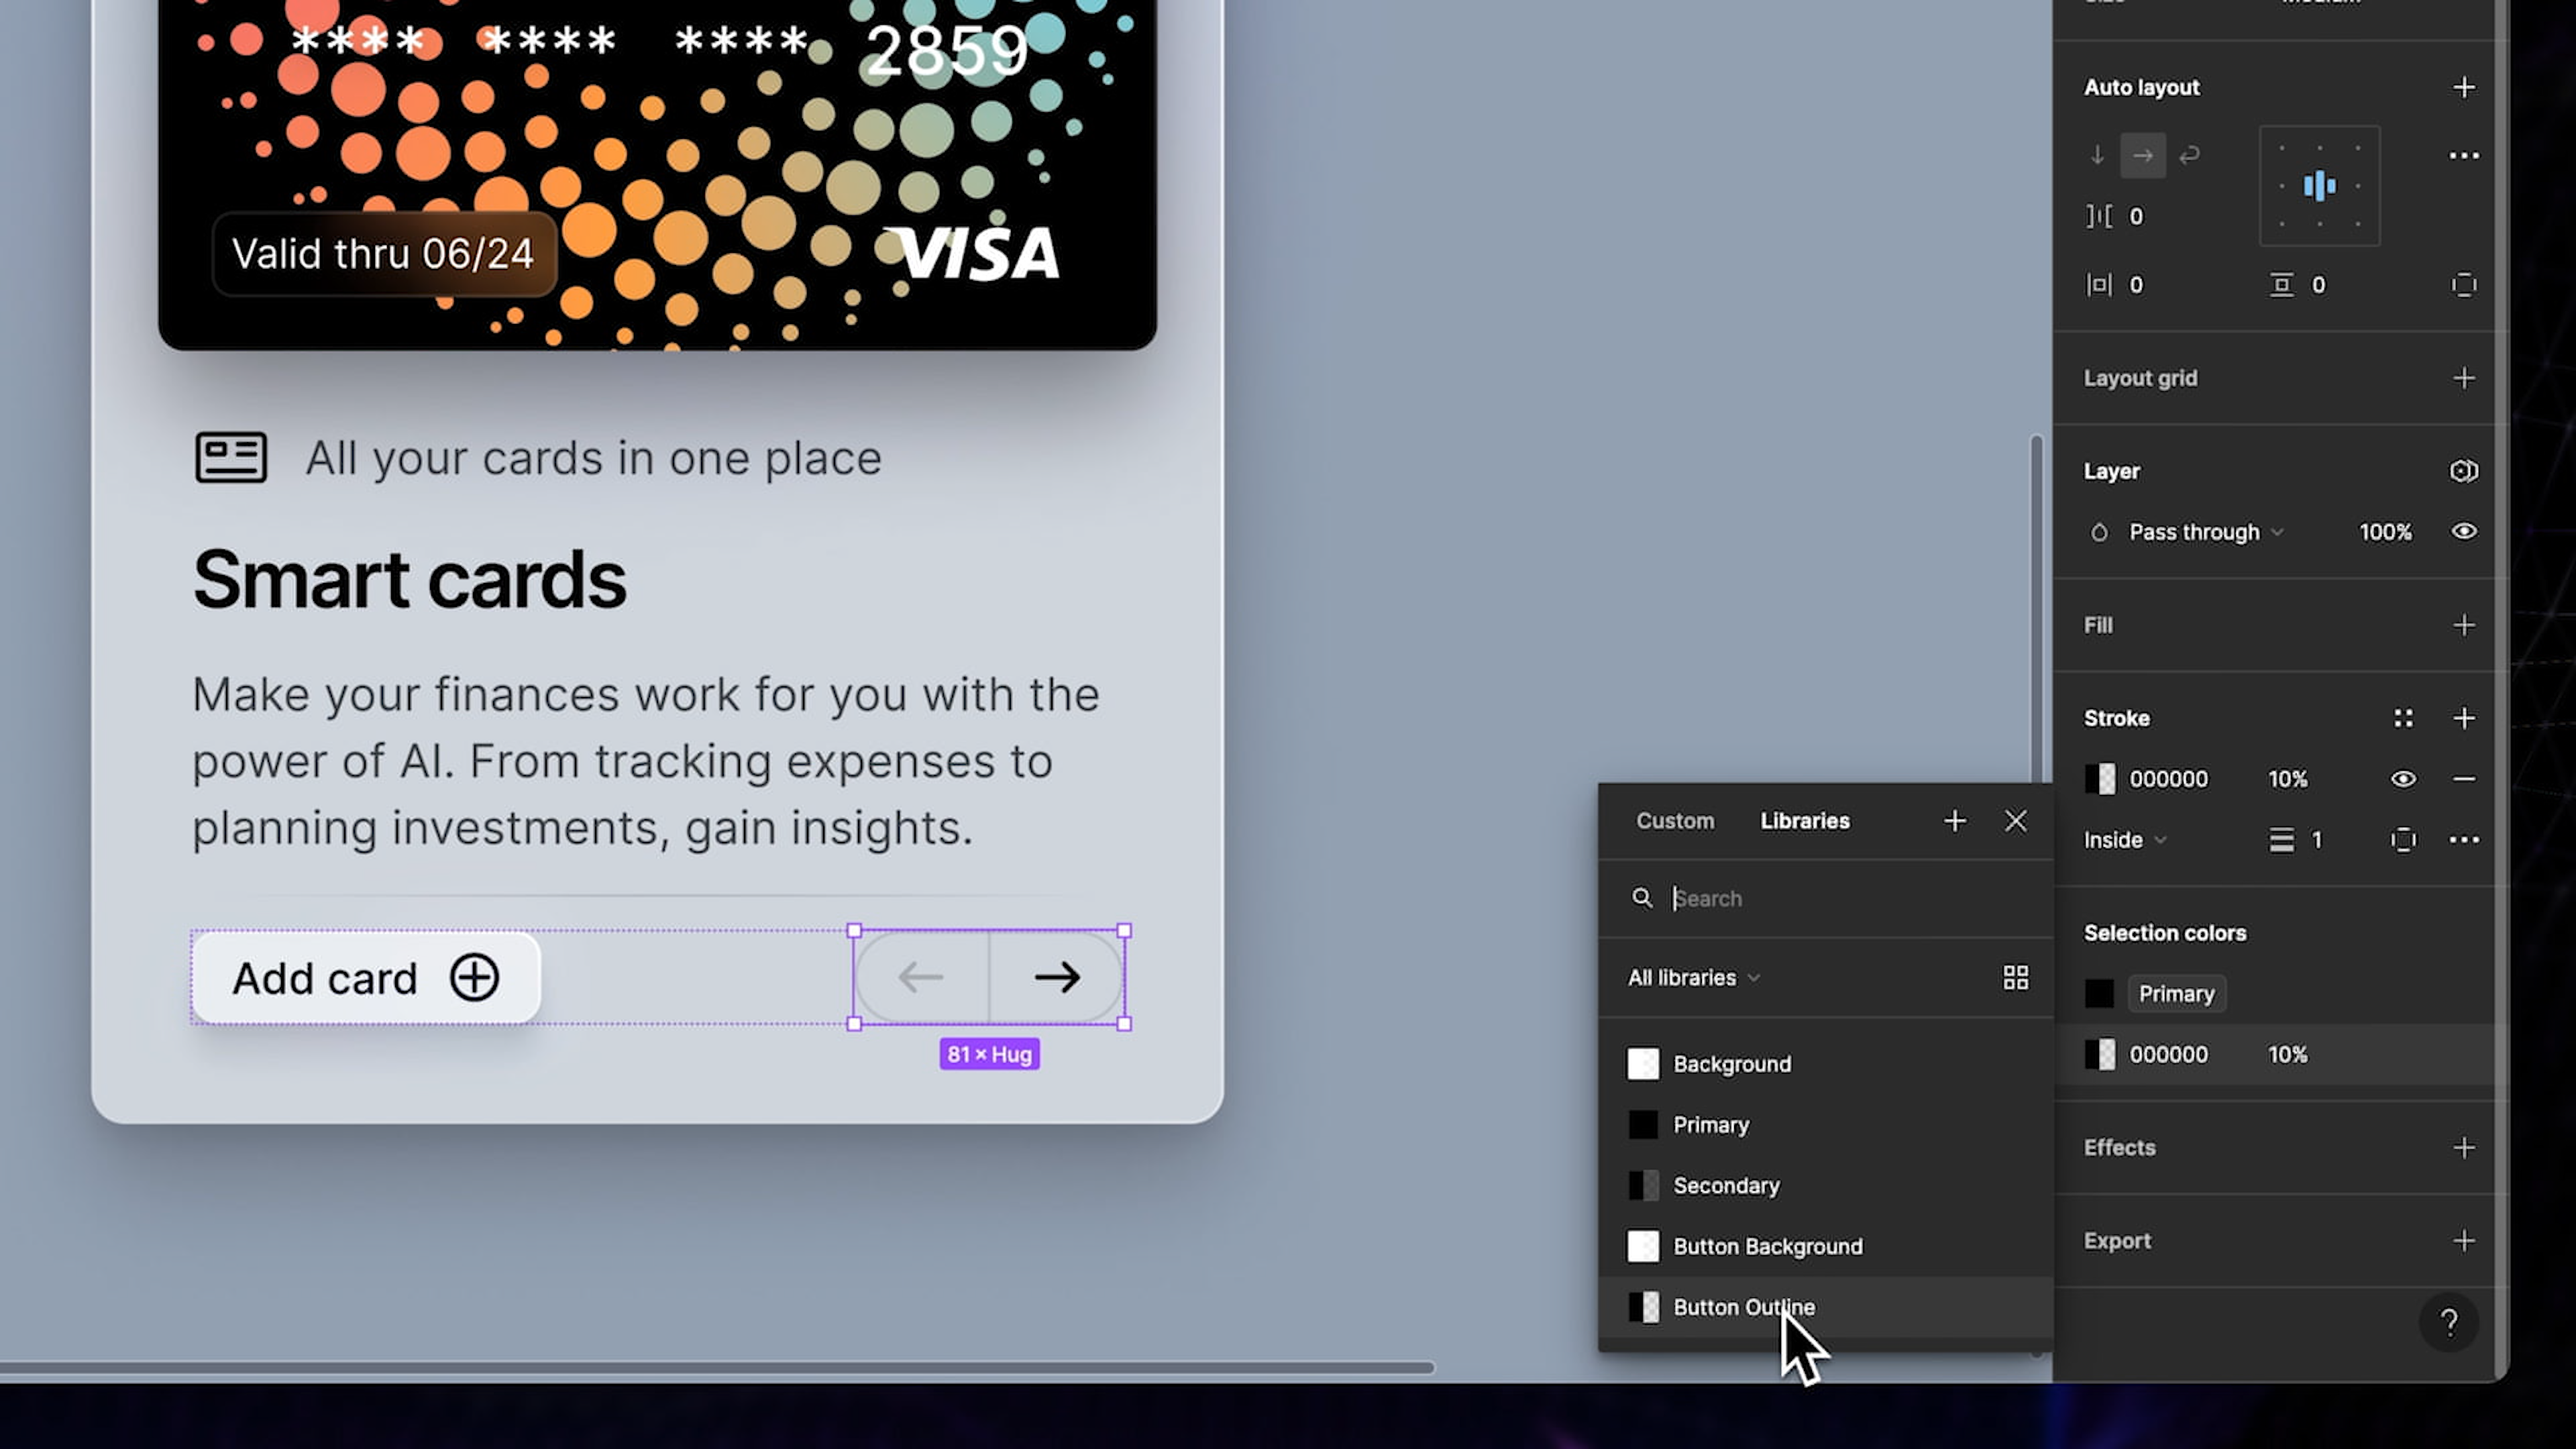
Task: Toggle stroke visibility eye icon
Action: point(2403,778)
